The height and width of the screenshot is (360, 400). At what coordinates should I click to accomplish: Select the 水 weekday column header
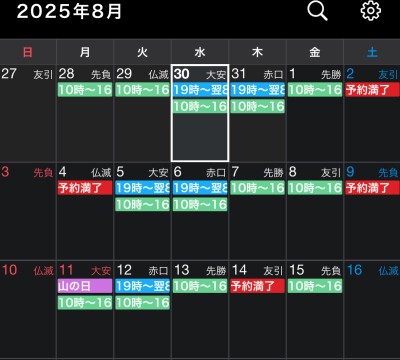[200, 52]
